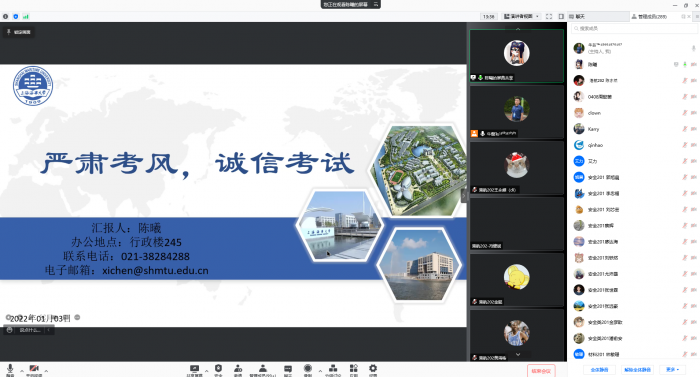This screenshot has width=700, height=377.
Task: Open settings gear in bottom toolbar
Action: 373,369
